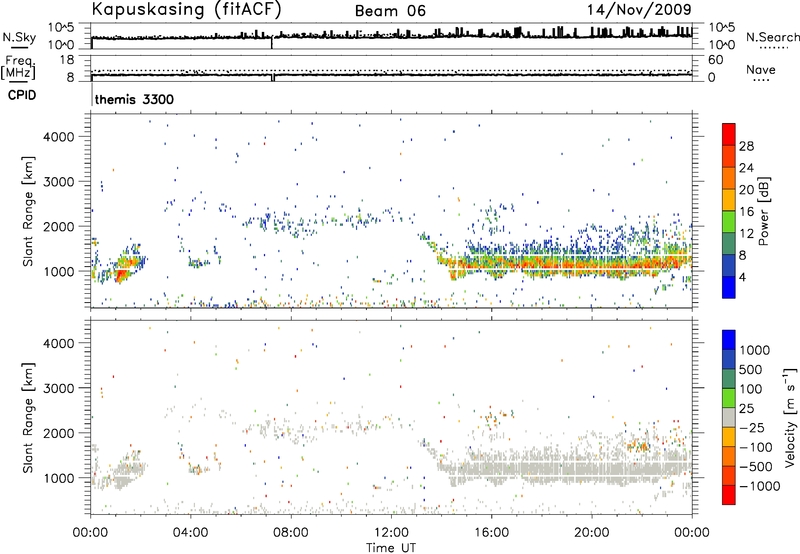Viewport: 800px width, 554px height.
Task: Click the -100 label on velocity colorbar
Action: [x=755, y=447]
